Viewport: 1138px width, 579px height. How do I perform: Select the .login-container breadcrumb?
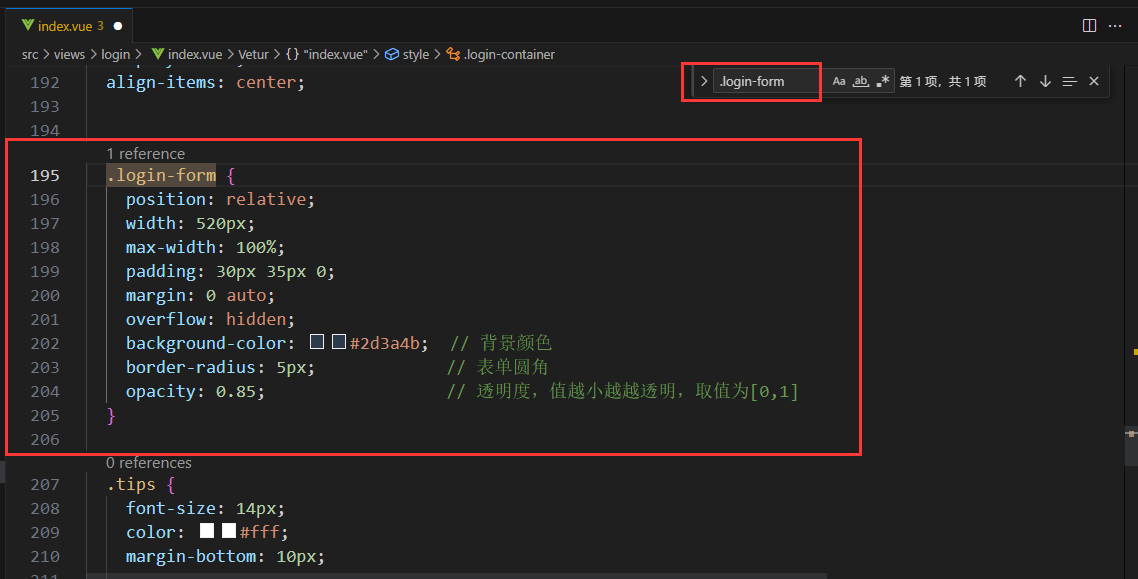pyautogui.click(x=501, y=54)
